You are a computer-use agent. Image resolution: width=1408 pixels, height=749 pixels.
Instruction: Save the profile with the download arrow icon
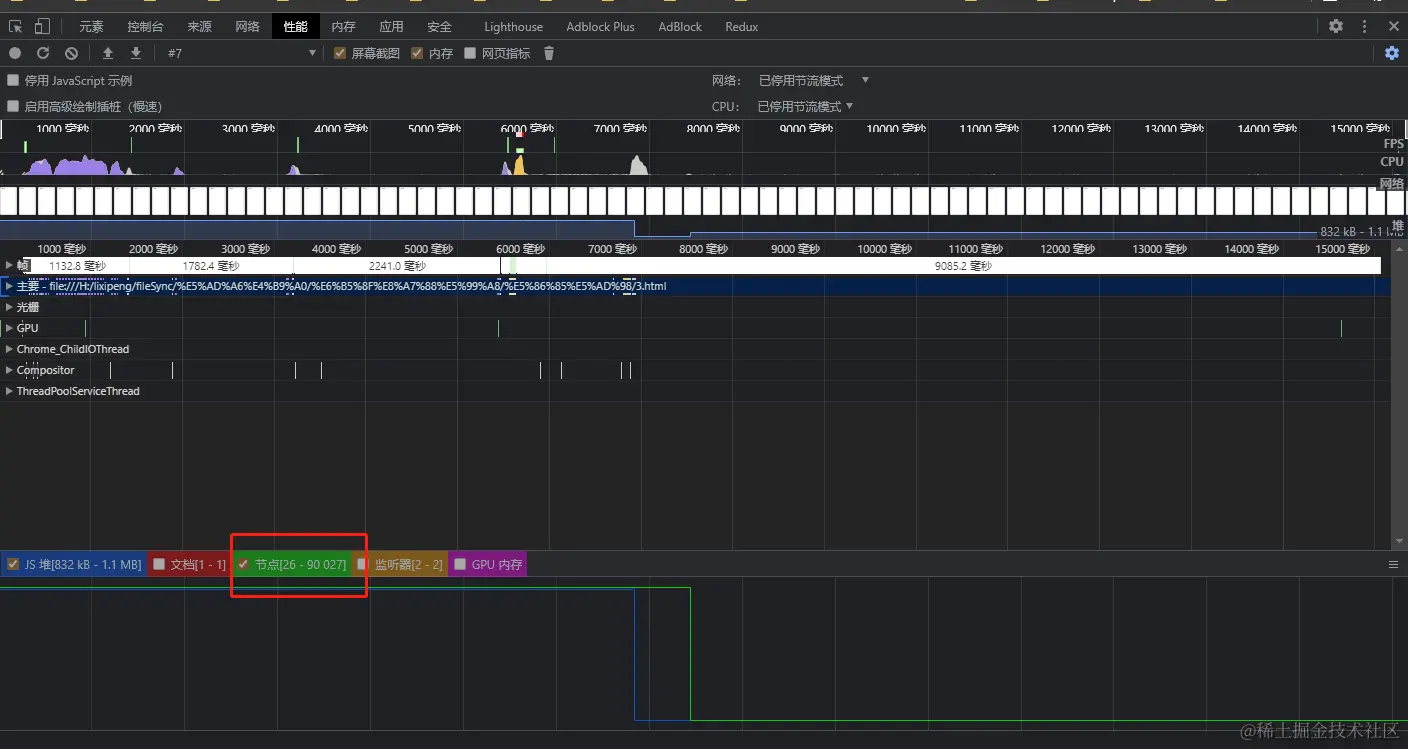click(x=136, y=53)
